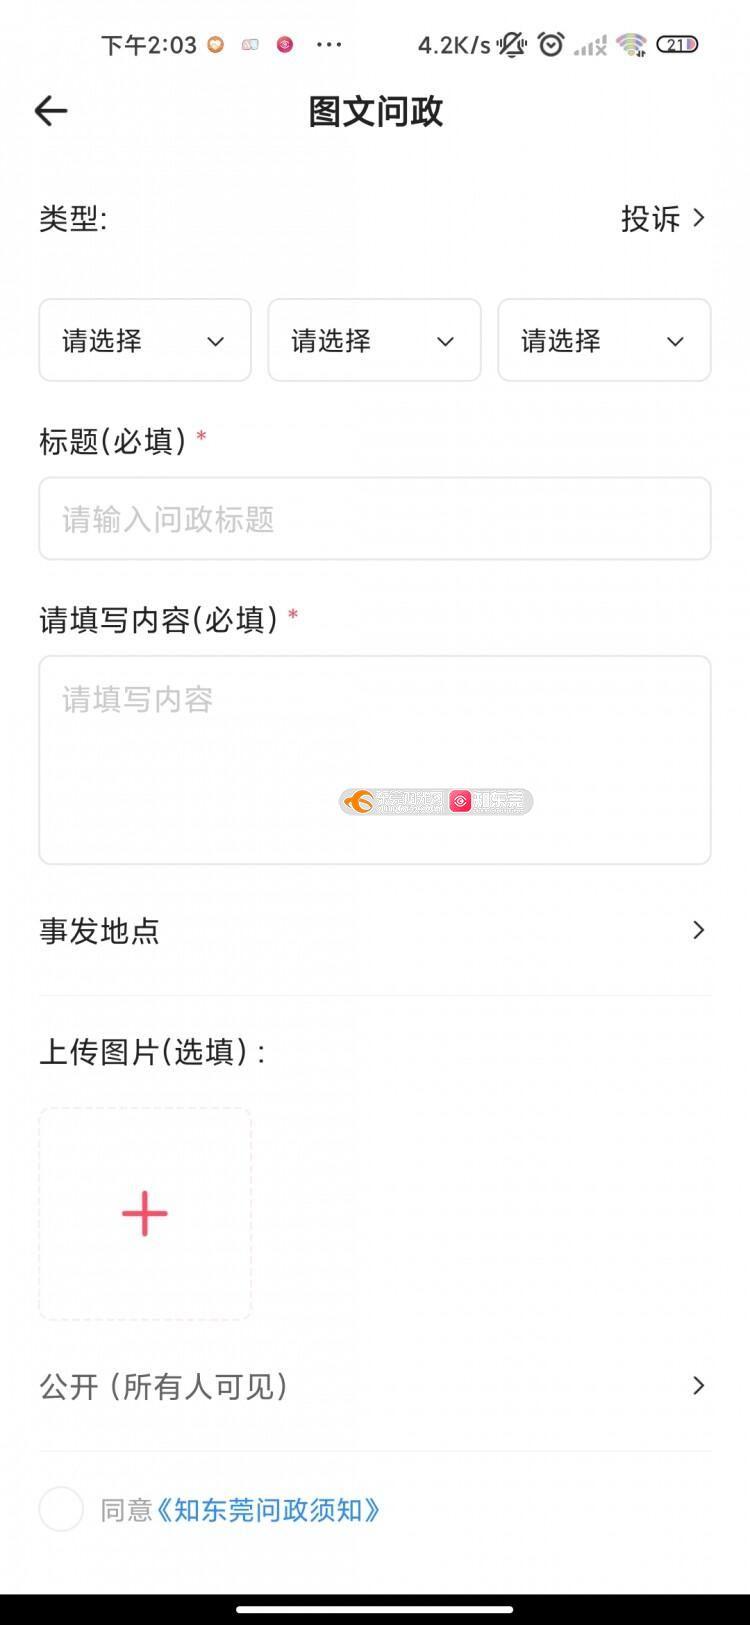Check the agree to 问政须知 circle

(x=61, y=1509)
